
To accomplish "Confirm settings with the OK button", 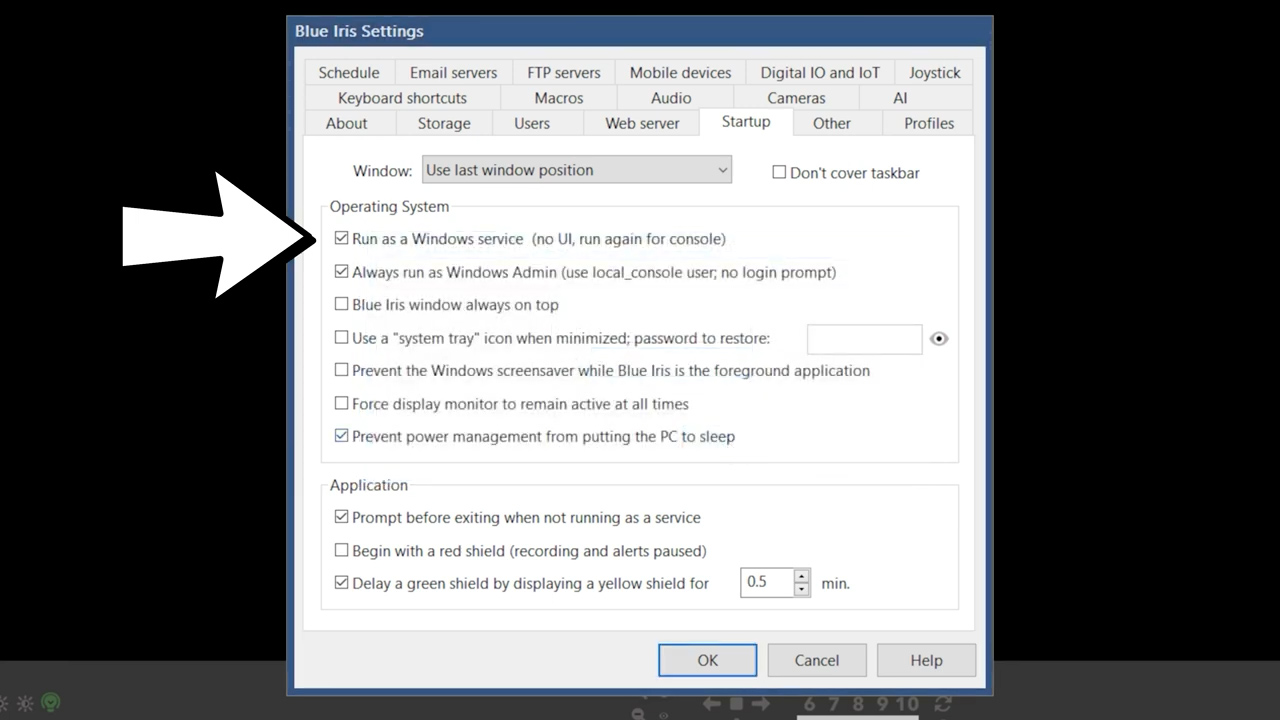I will (x=707, y=660).
